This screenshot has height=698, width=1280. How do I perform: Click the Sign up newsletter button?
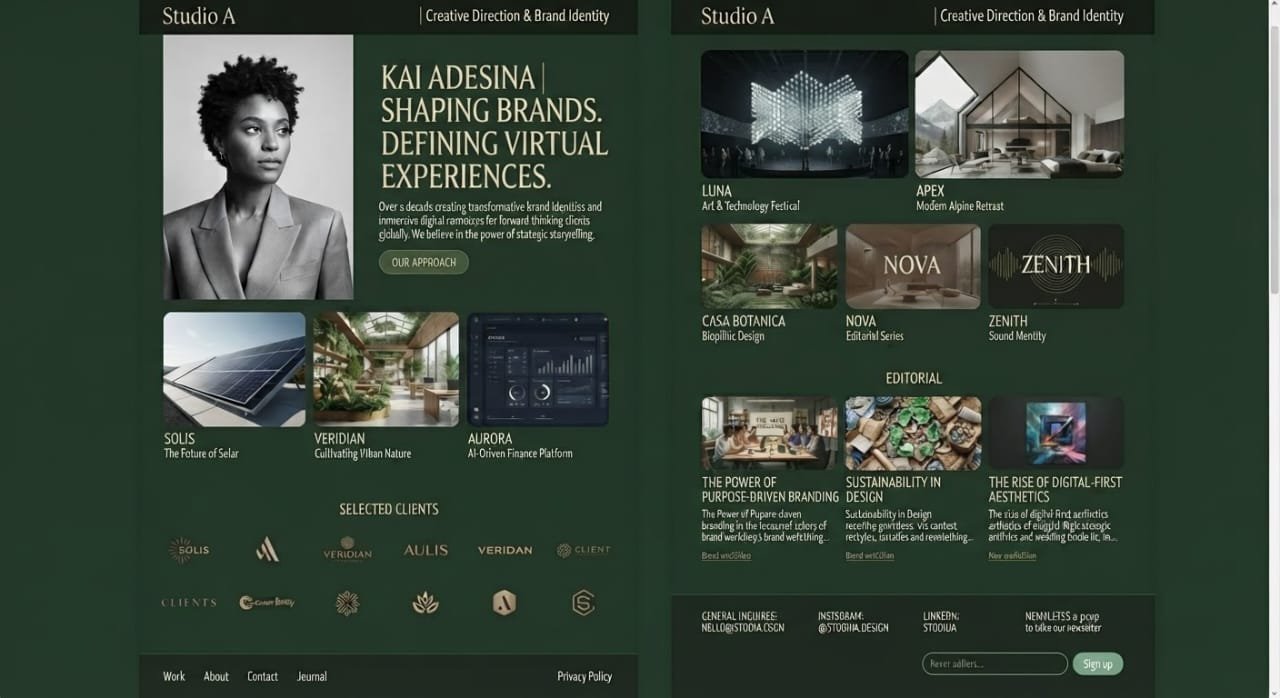click(1098, 664)
